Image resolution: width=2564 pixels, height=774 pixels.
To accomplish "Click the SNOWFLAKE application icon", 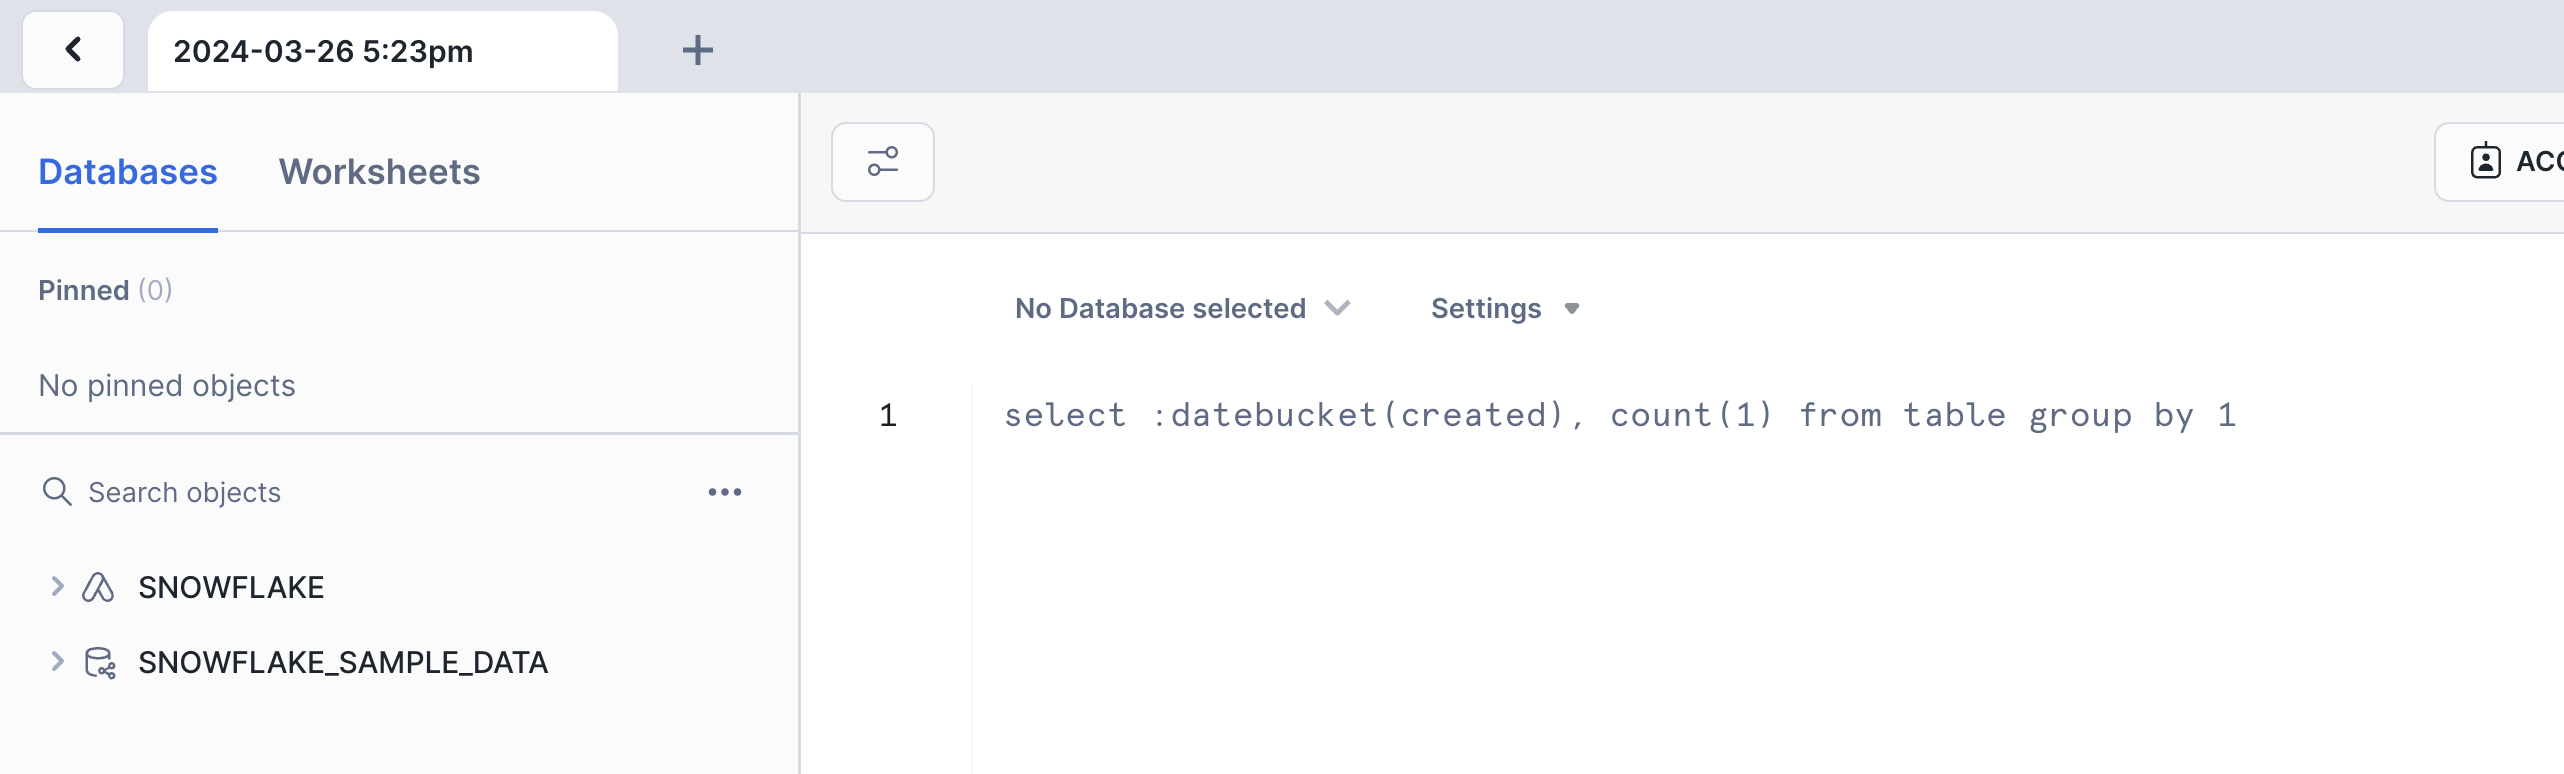I will (98, 587).
